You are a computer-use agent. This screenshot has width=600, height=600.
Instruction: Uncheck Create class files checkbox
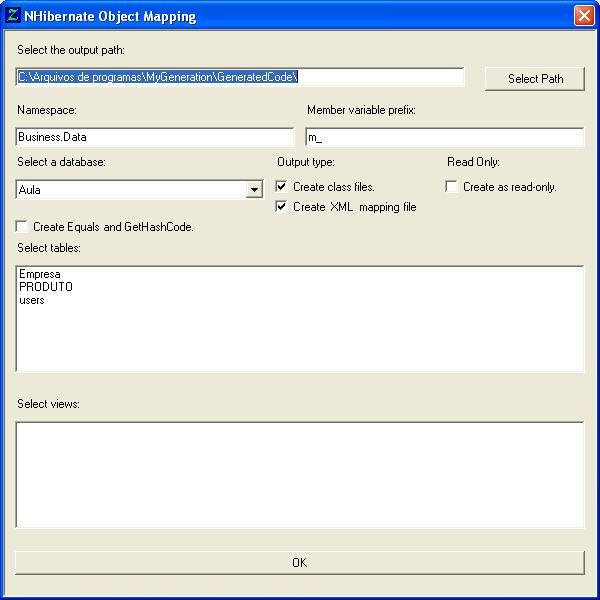click(281, 186)
